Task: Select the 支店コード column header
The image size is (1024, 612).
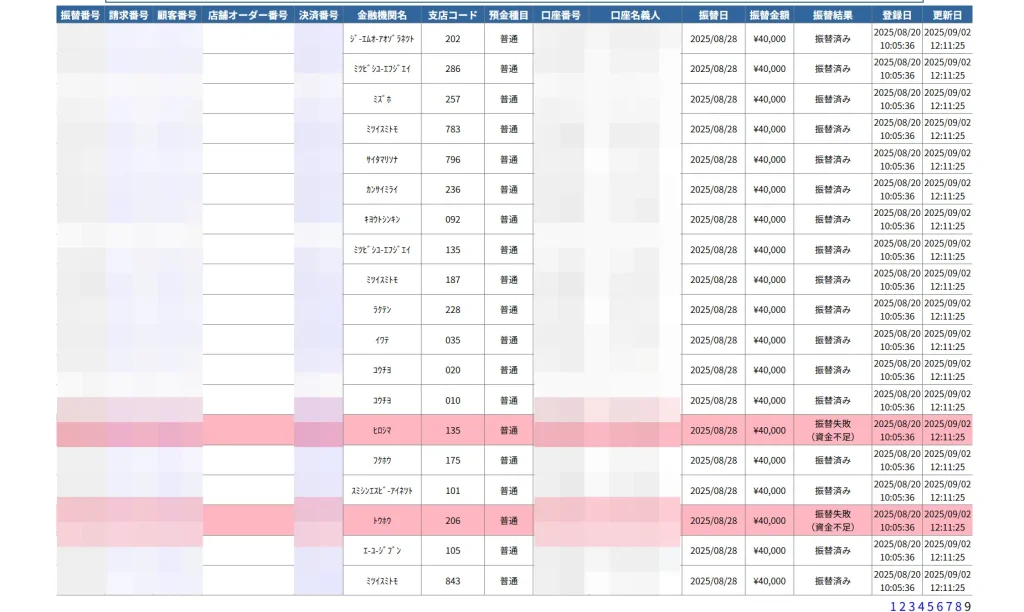Action: pyautogui.click(x=453, y=15)
